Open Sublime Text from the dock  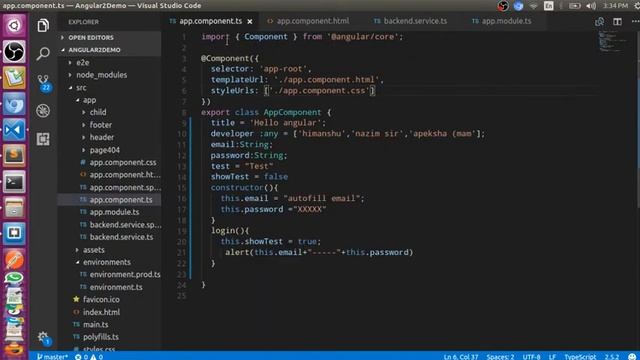pyautogui.click(x=14, y=156)
